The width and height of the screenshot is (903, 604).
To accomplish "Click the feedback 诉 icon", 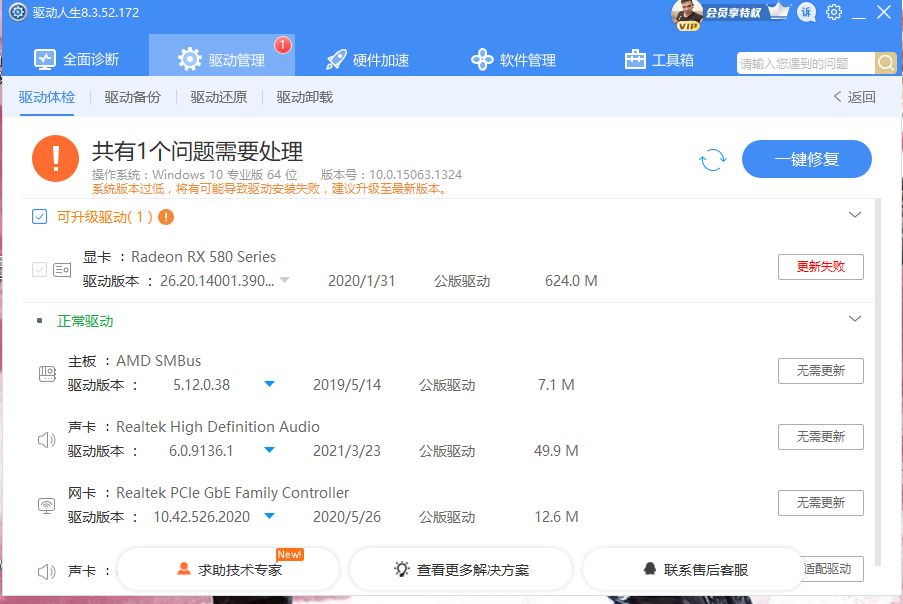I will pyautogui.click(x=806, y=12).
